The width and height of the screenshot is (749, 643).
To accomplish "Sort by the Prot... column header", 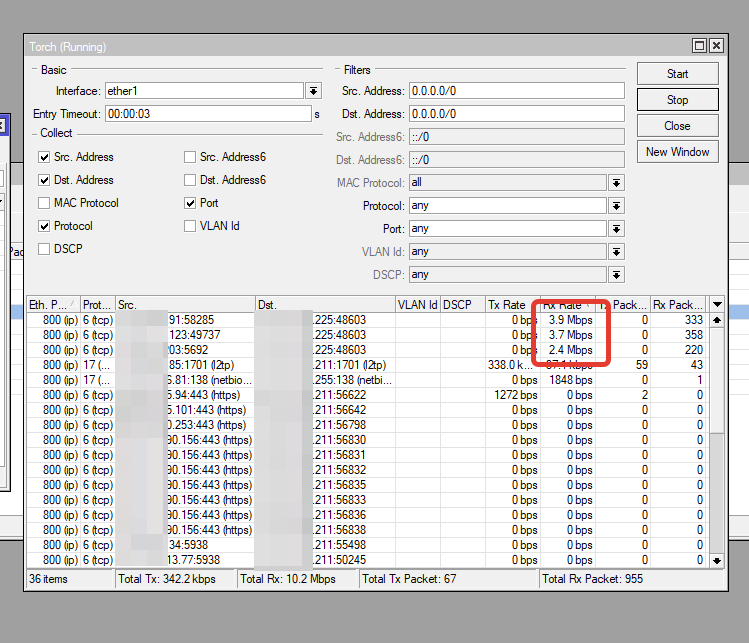I will pyautogui.click(x=97, y=305).
